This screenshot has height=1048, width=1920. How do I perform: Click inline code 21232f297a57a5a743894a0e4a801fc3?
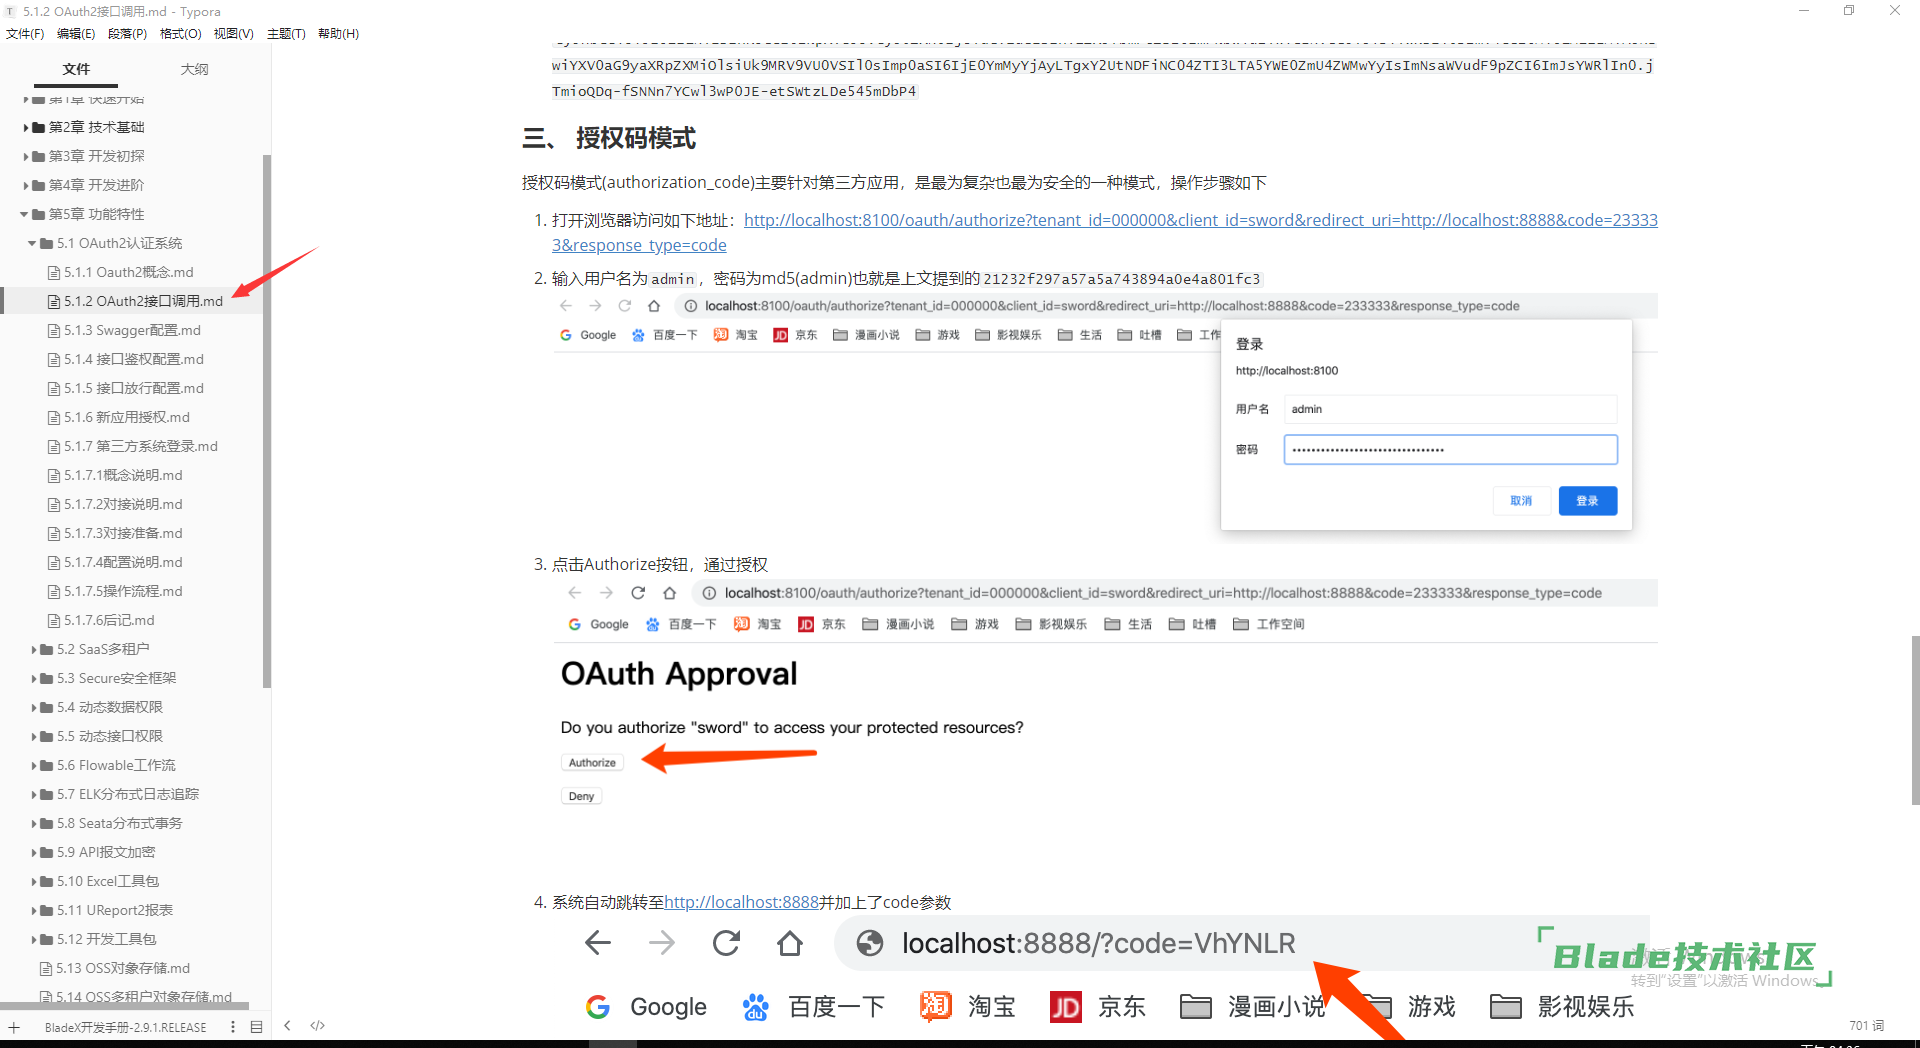point(1122,279)
